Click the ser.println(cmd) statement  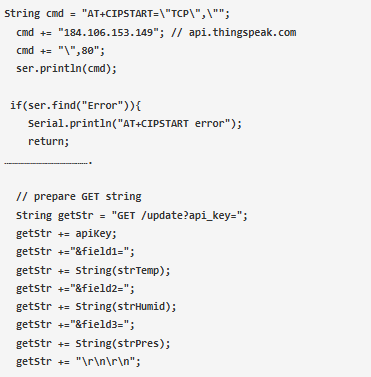66,69
